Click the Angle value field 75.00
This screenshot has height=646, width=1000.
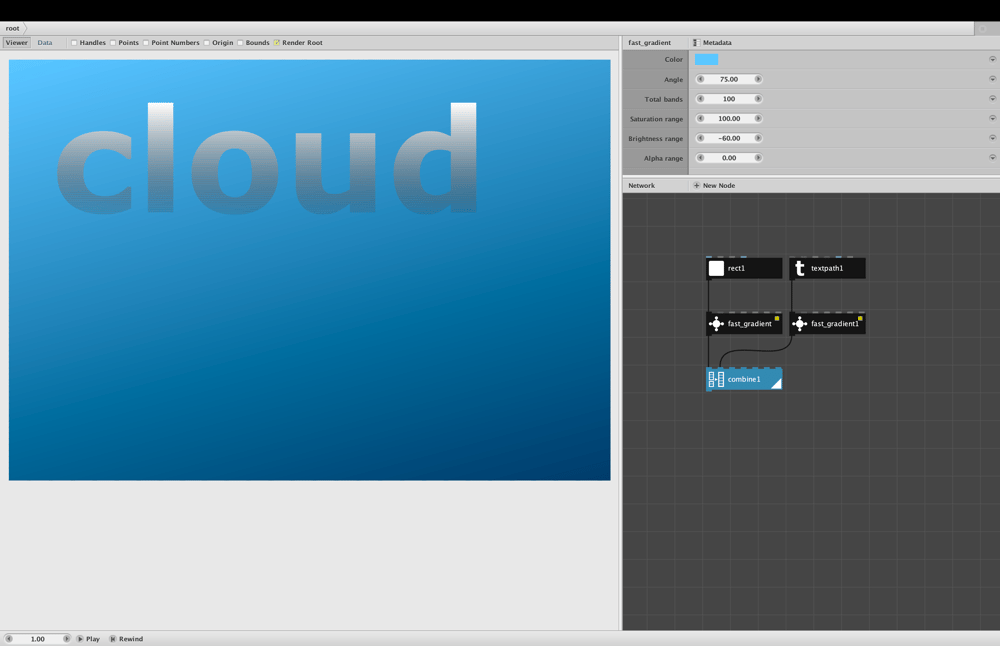tap(729, 79)
